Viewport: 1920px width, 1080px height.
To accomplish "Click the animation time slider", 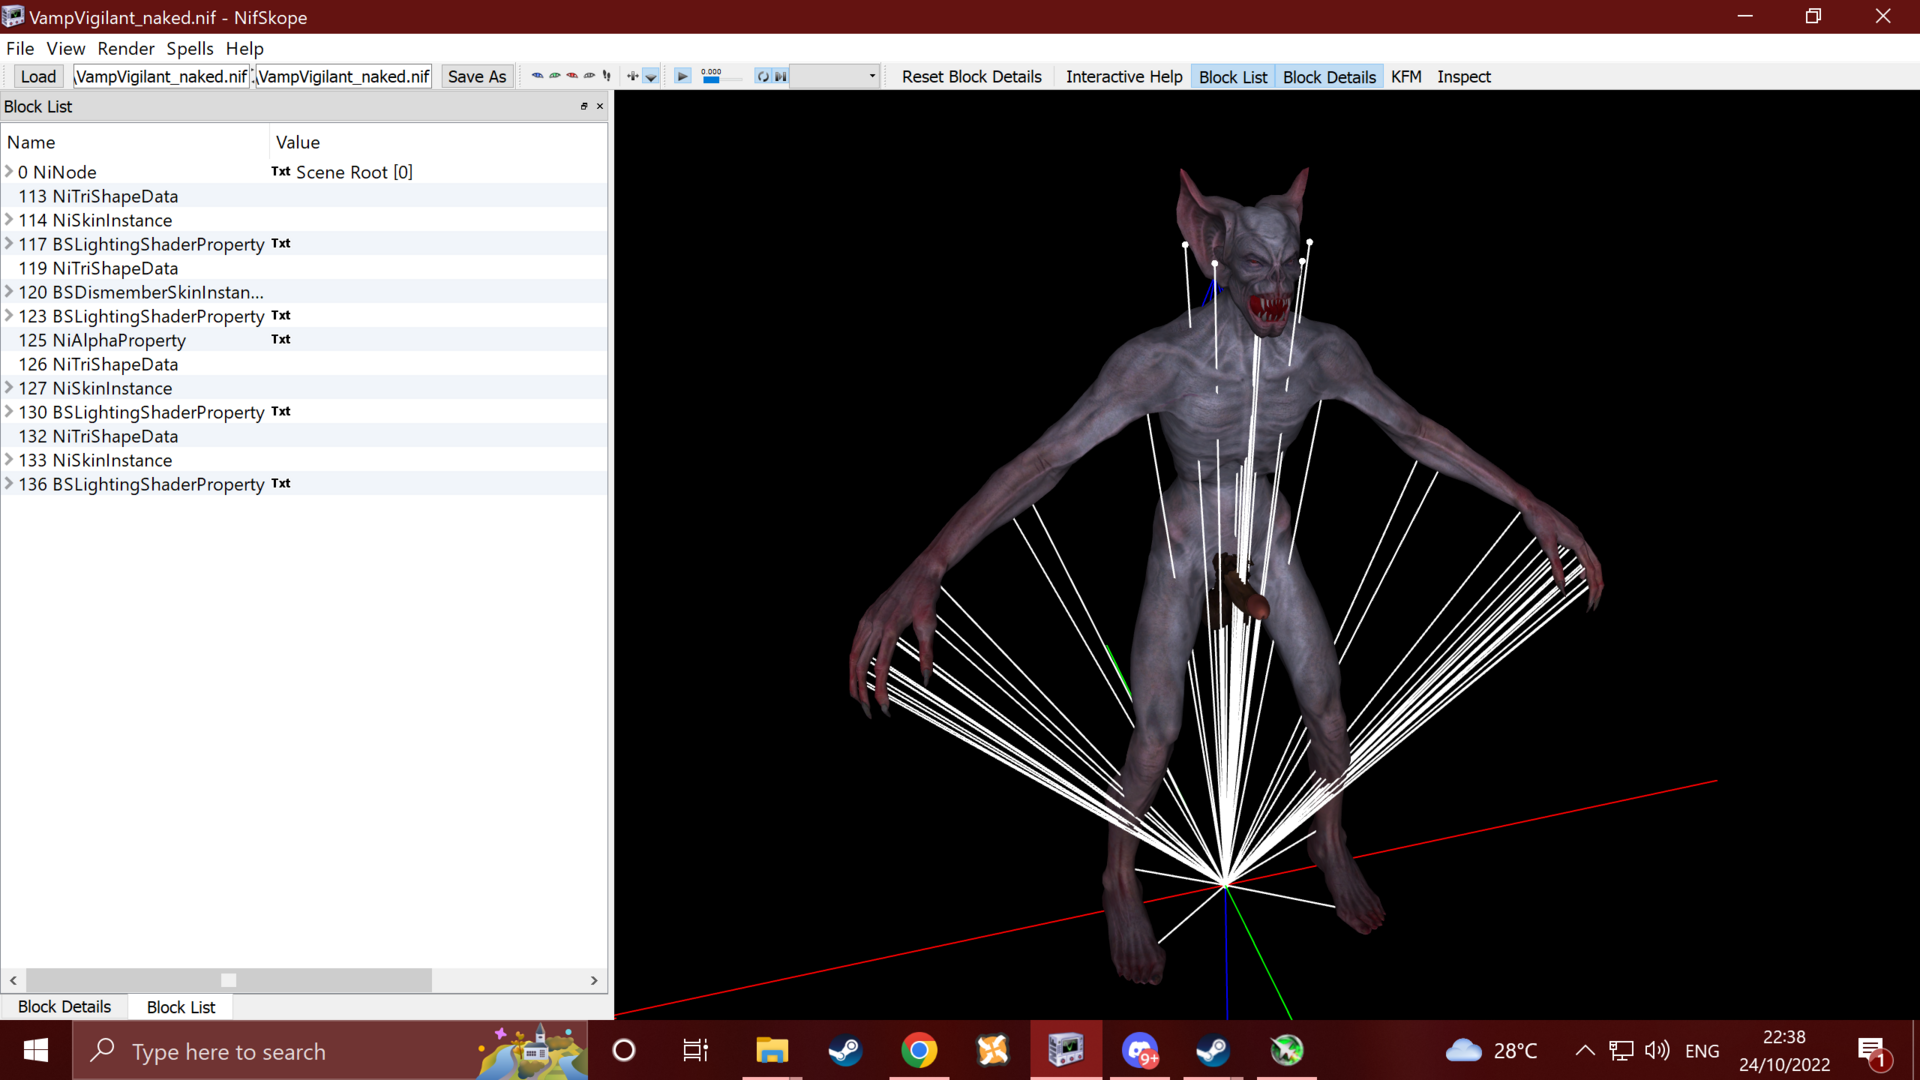I will click(x=722, y=77).
